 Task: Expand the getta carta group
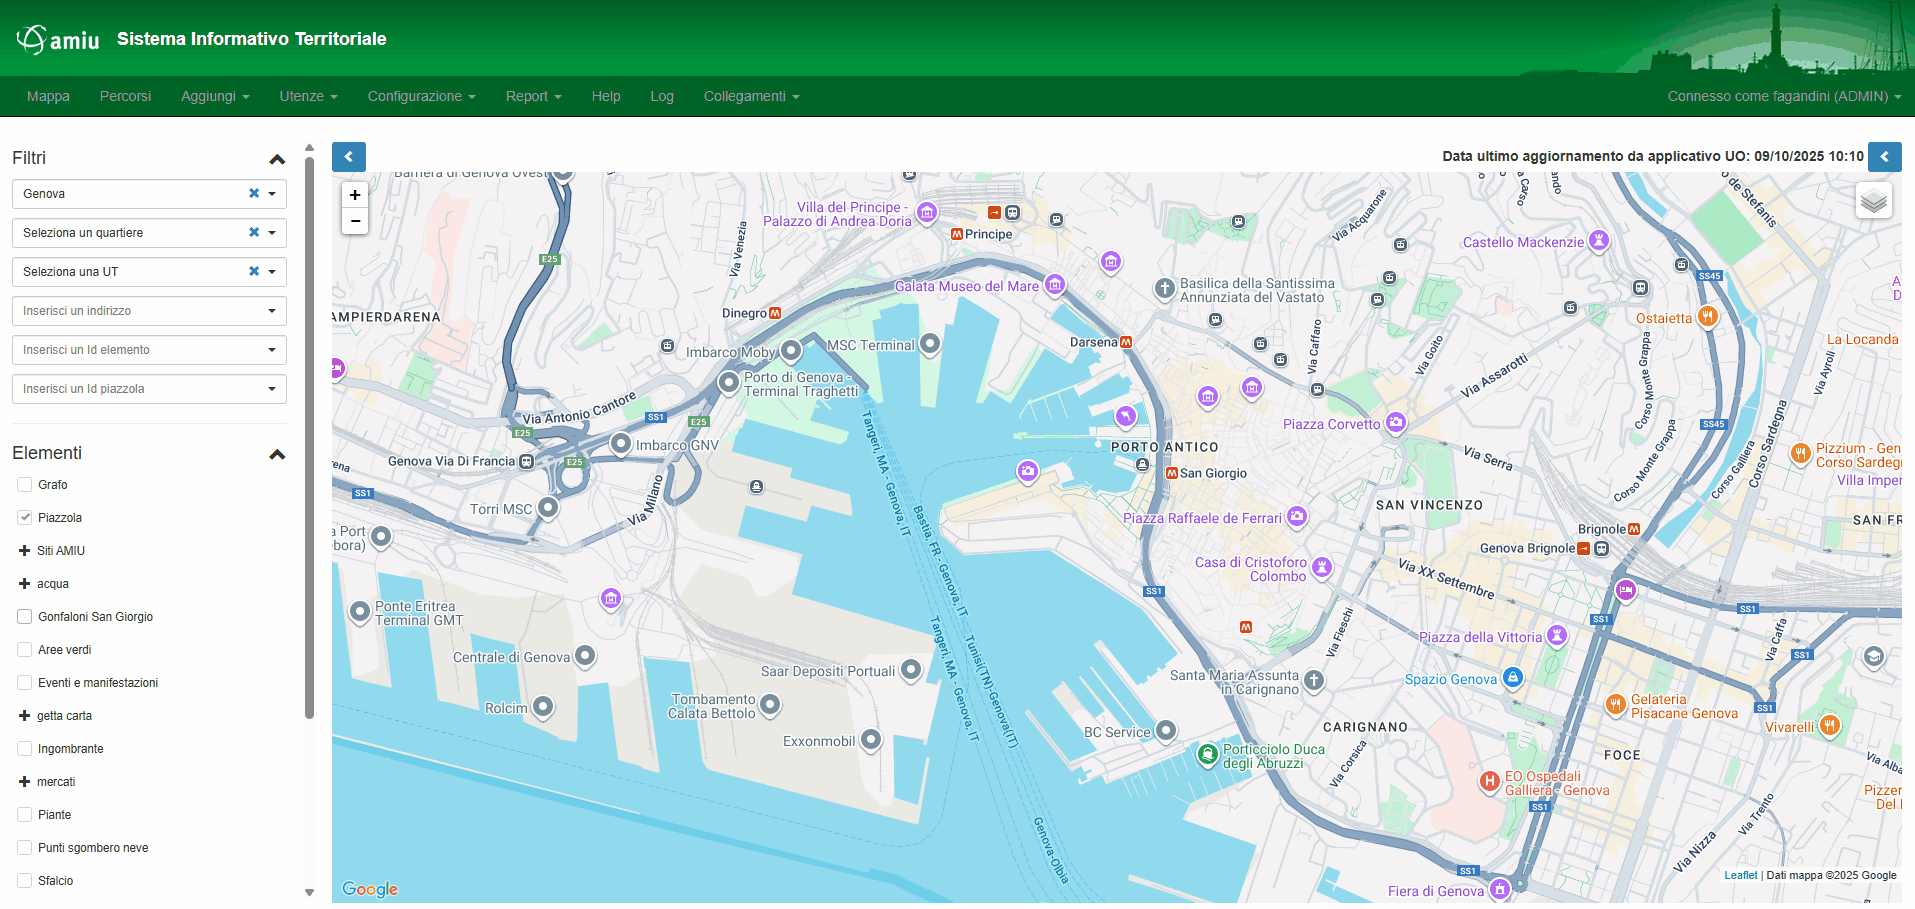25,716
